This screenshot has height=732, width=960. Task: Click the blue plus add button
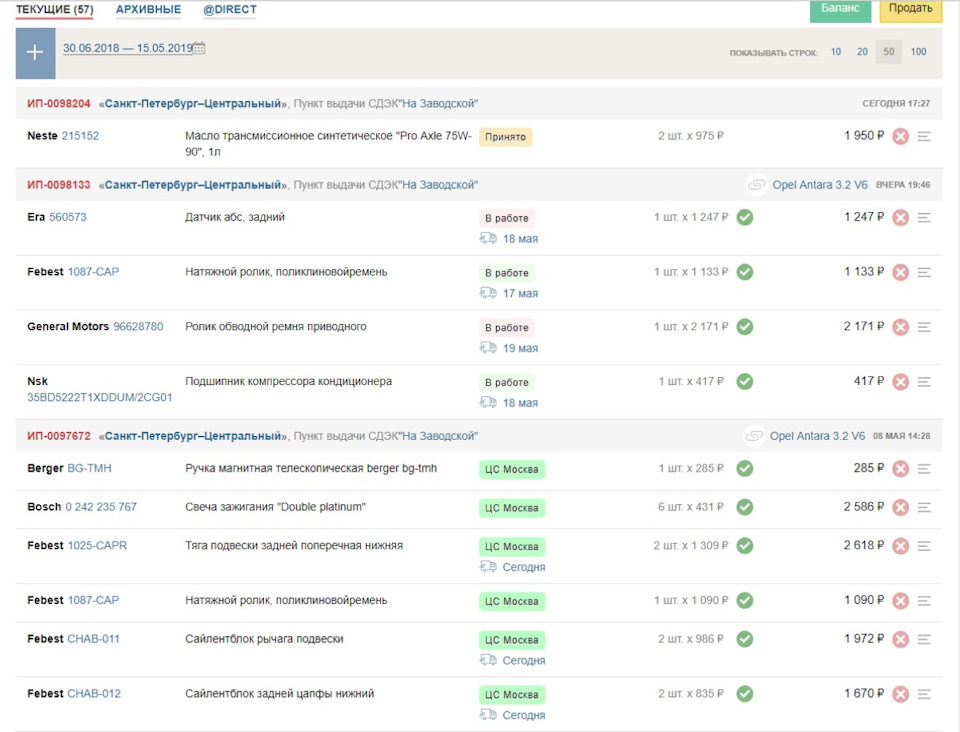[35, 53]
